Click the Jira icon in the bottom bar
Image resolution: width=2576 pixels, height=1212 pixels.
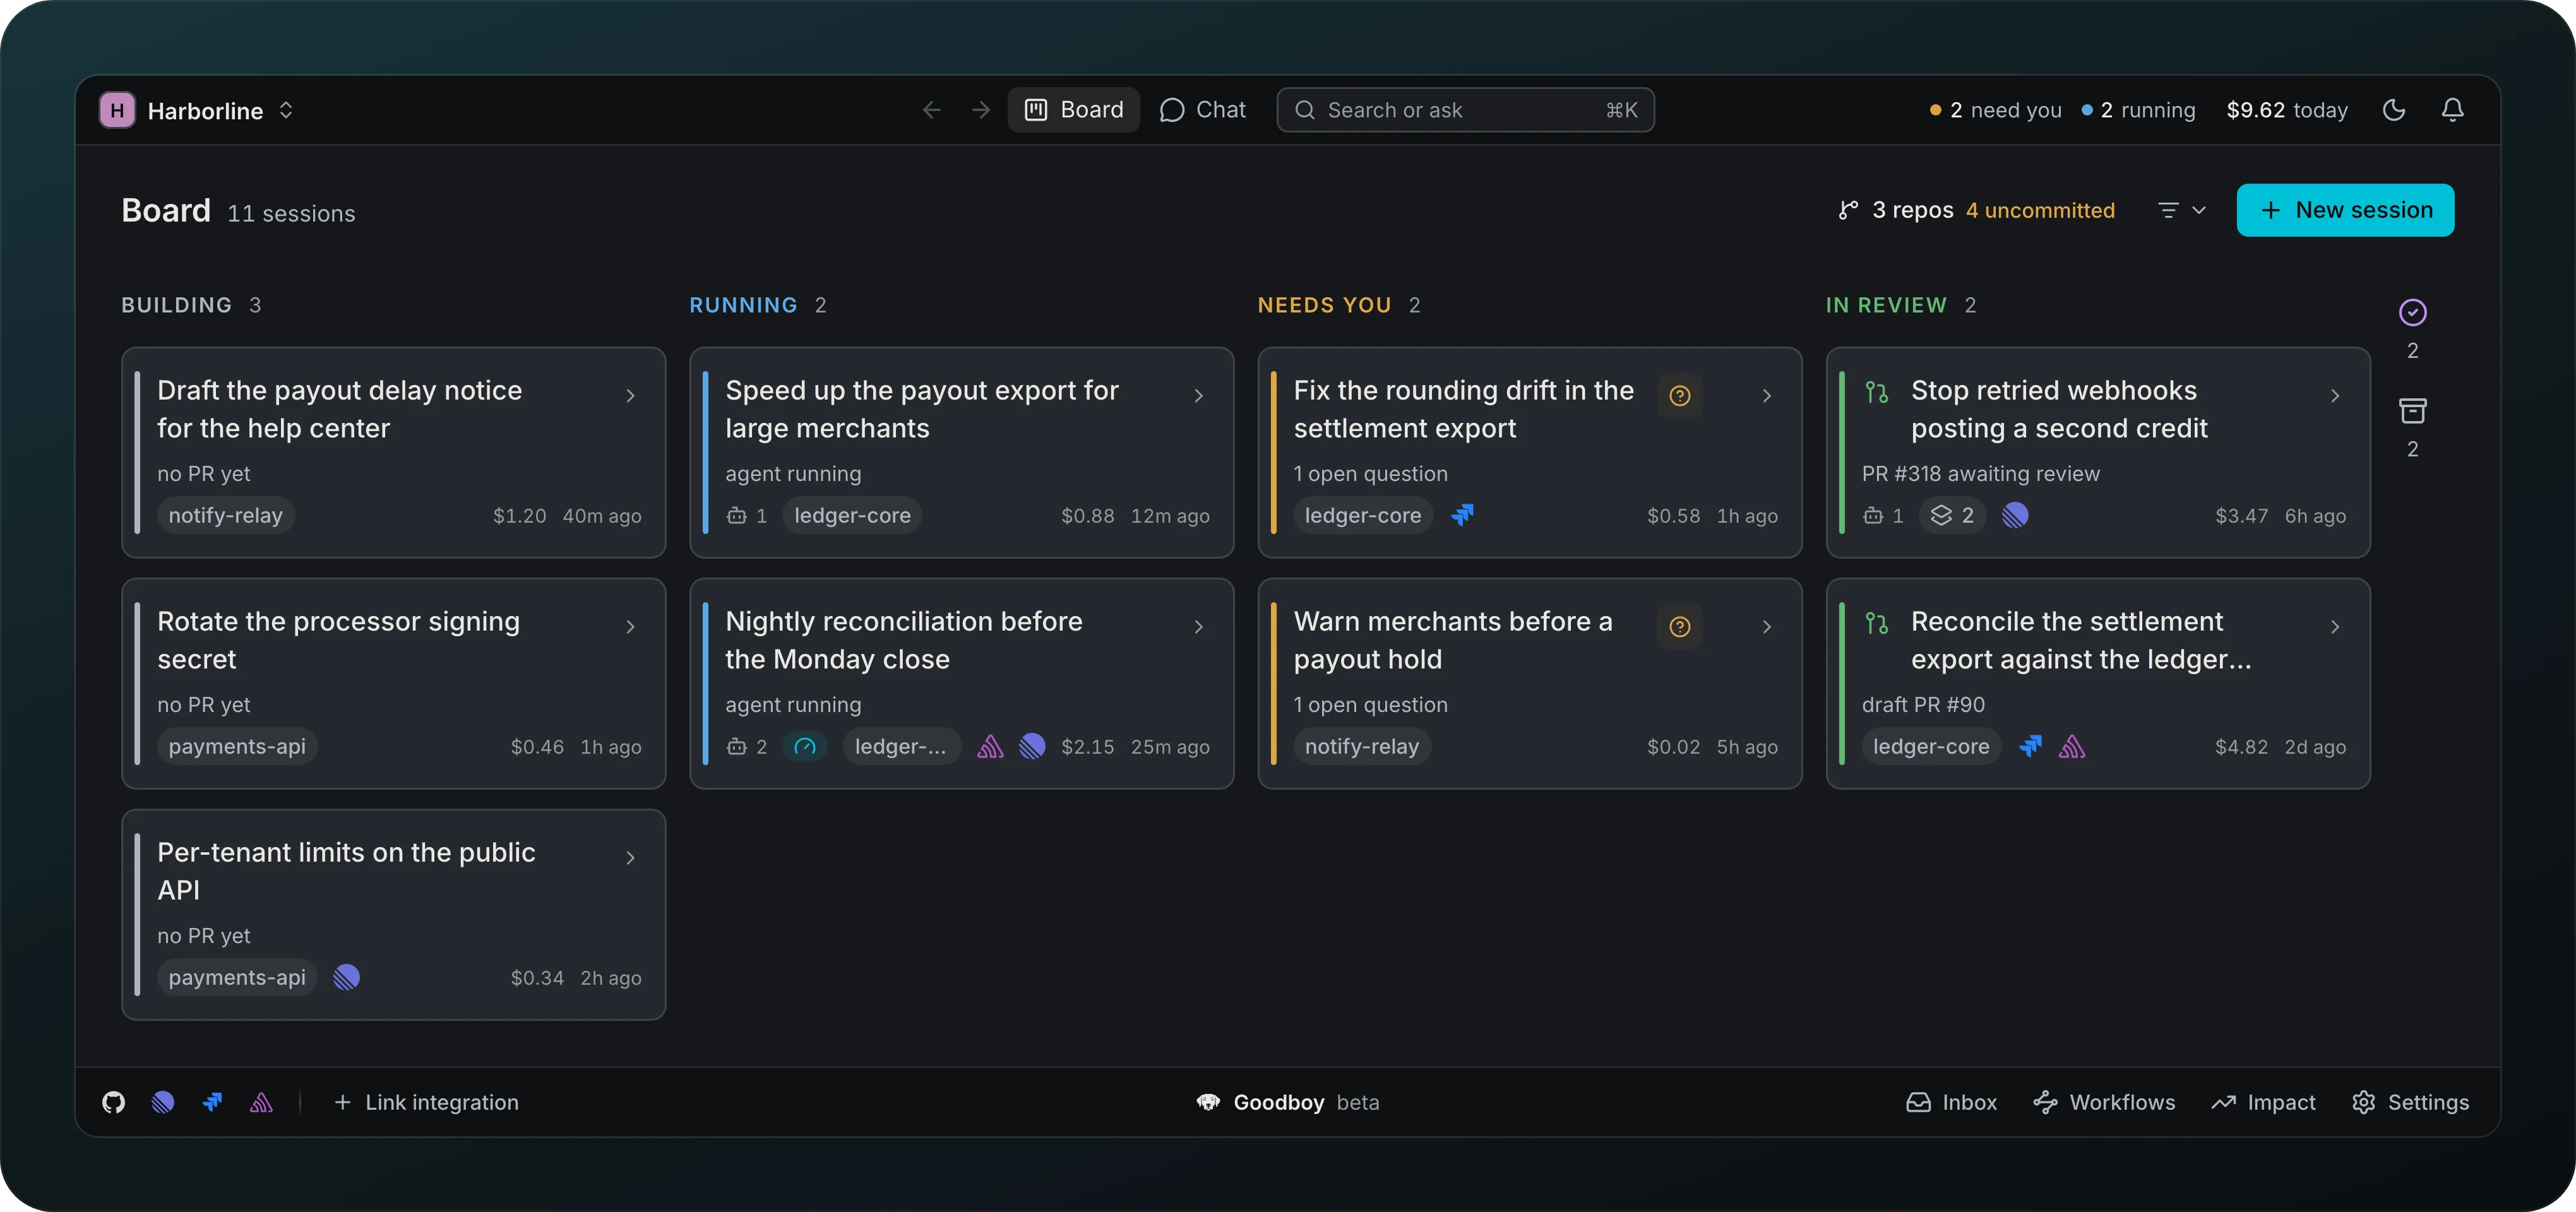pos(212,1102)
